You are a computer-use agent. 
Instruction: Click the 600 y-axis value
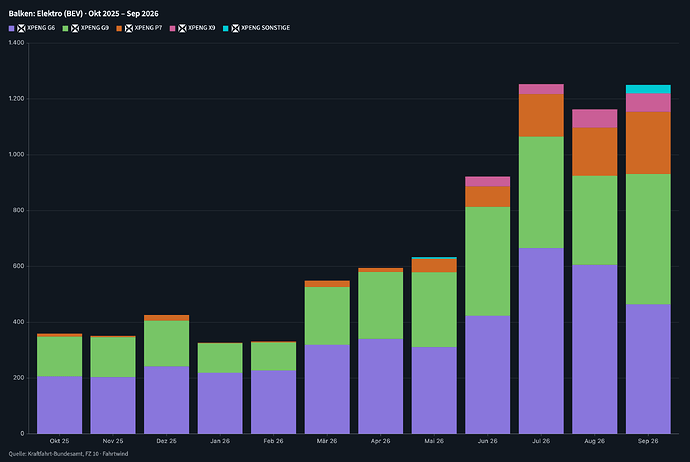pos(19,266)
